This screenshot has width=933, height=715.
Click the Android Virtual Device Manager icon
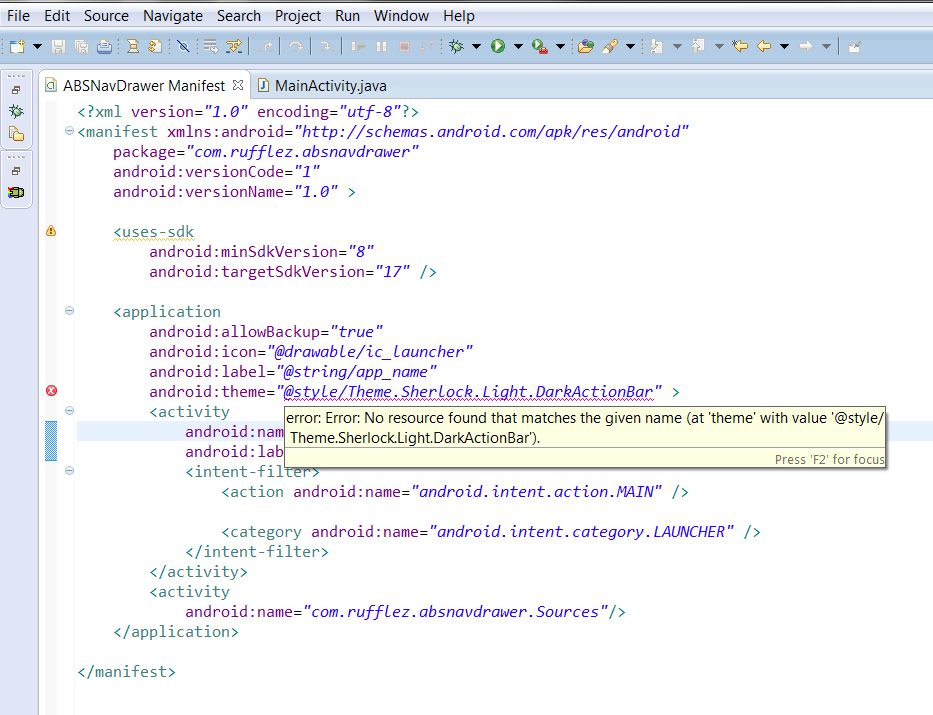click(x=155, y=46)
